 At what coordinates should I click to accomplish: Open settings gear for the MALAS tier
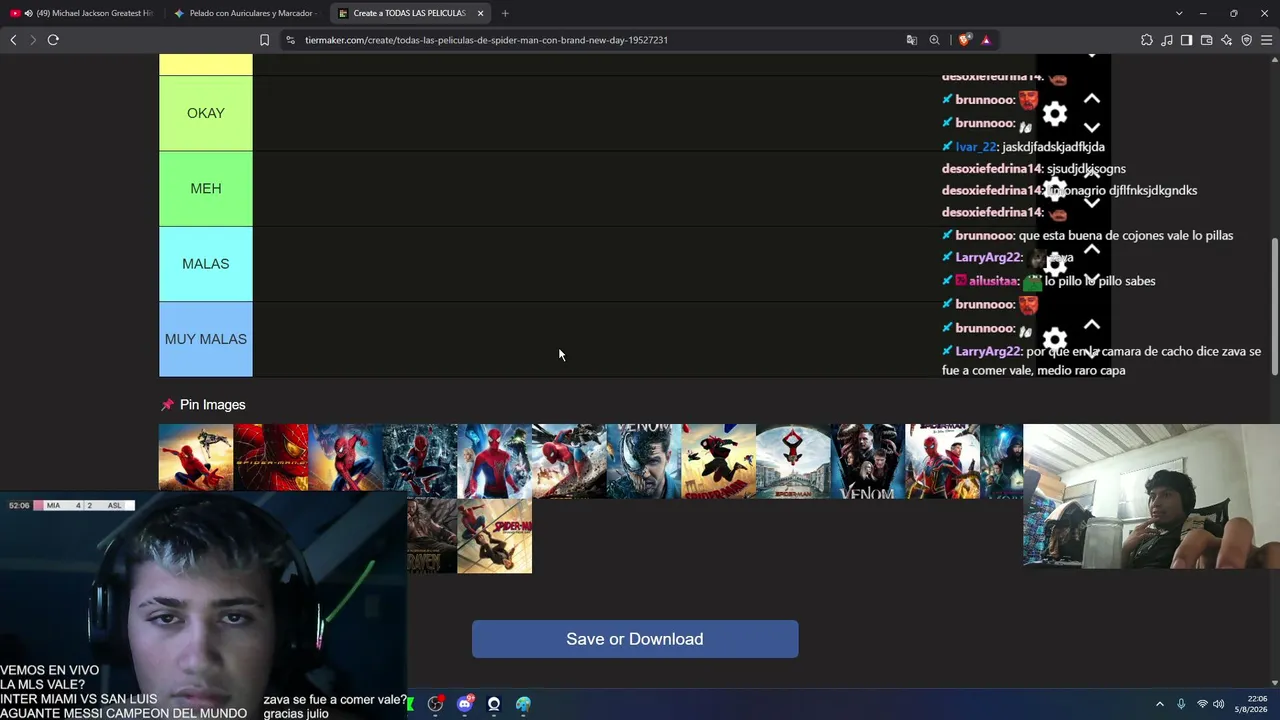pyautogui.click(x=1055, y=264)
